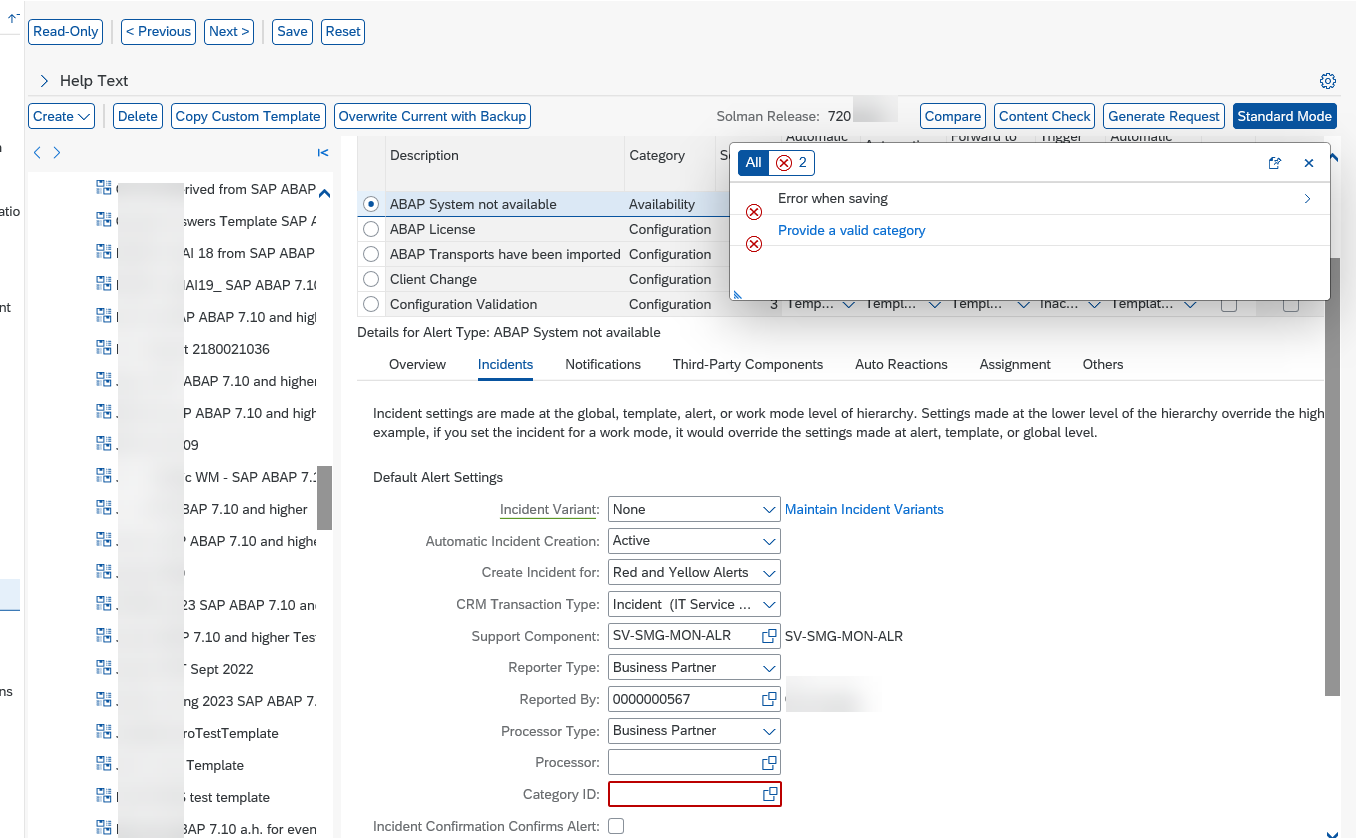
Task: Open the Processor Type dropdown
Action: (x=769, y=731)
